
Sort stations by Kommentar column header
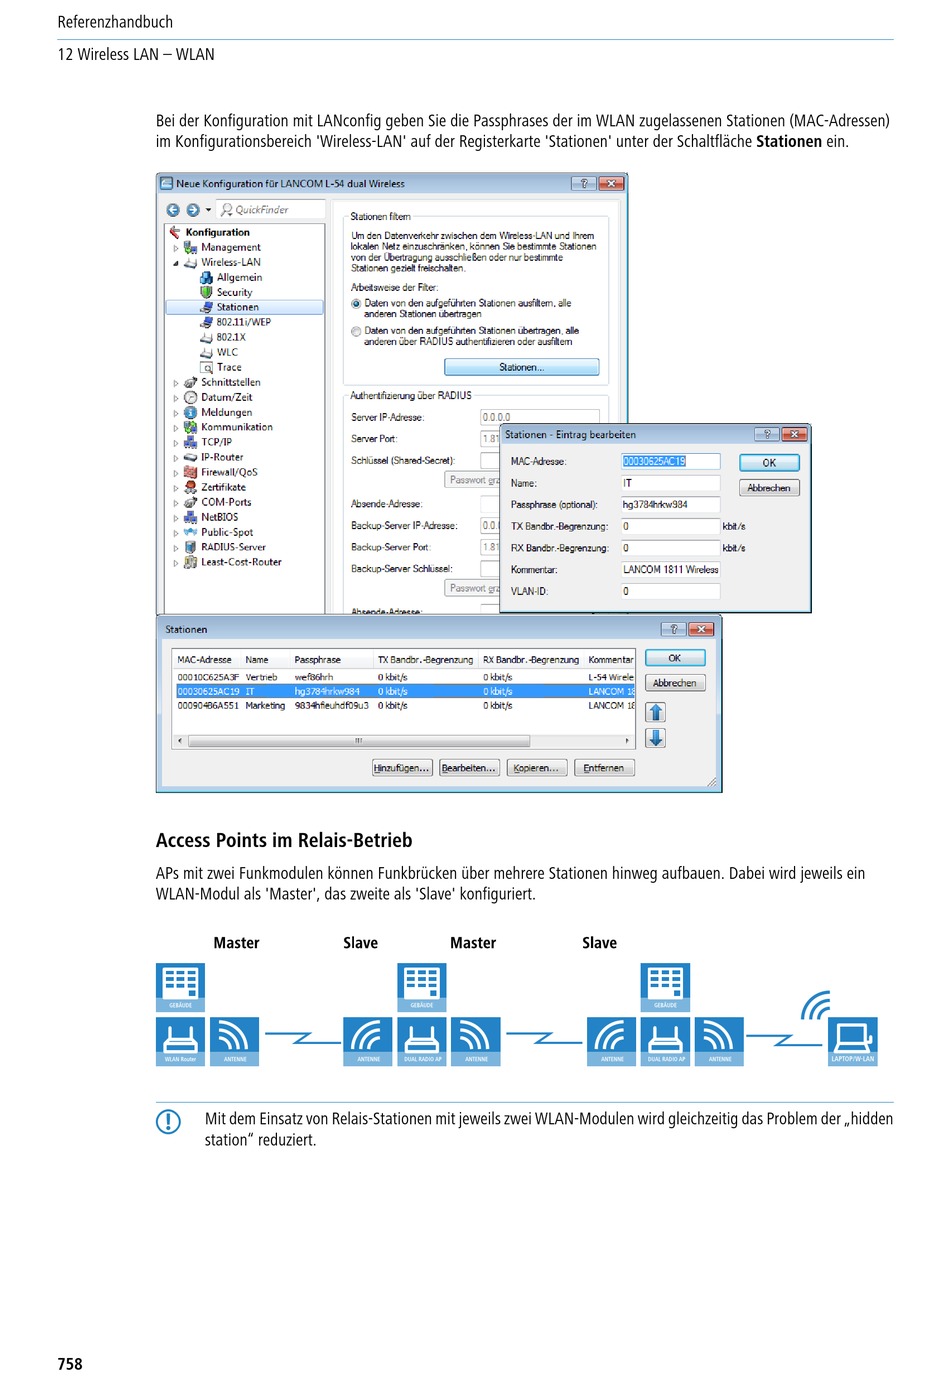point(611,660)
